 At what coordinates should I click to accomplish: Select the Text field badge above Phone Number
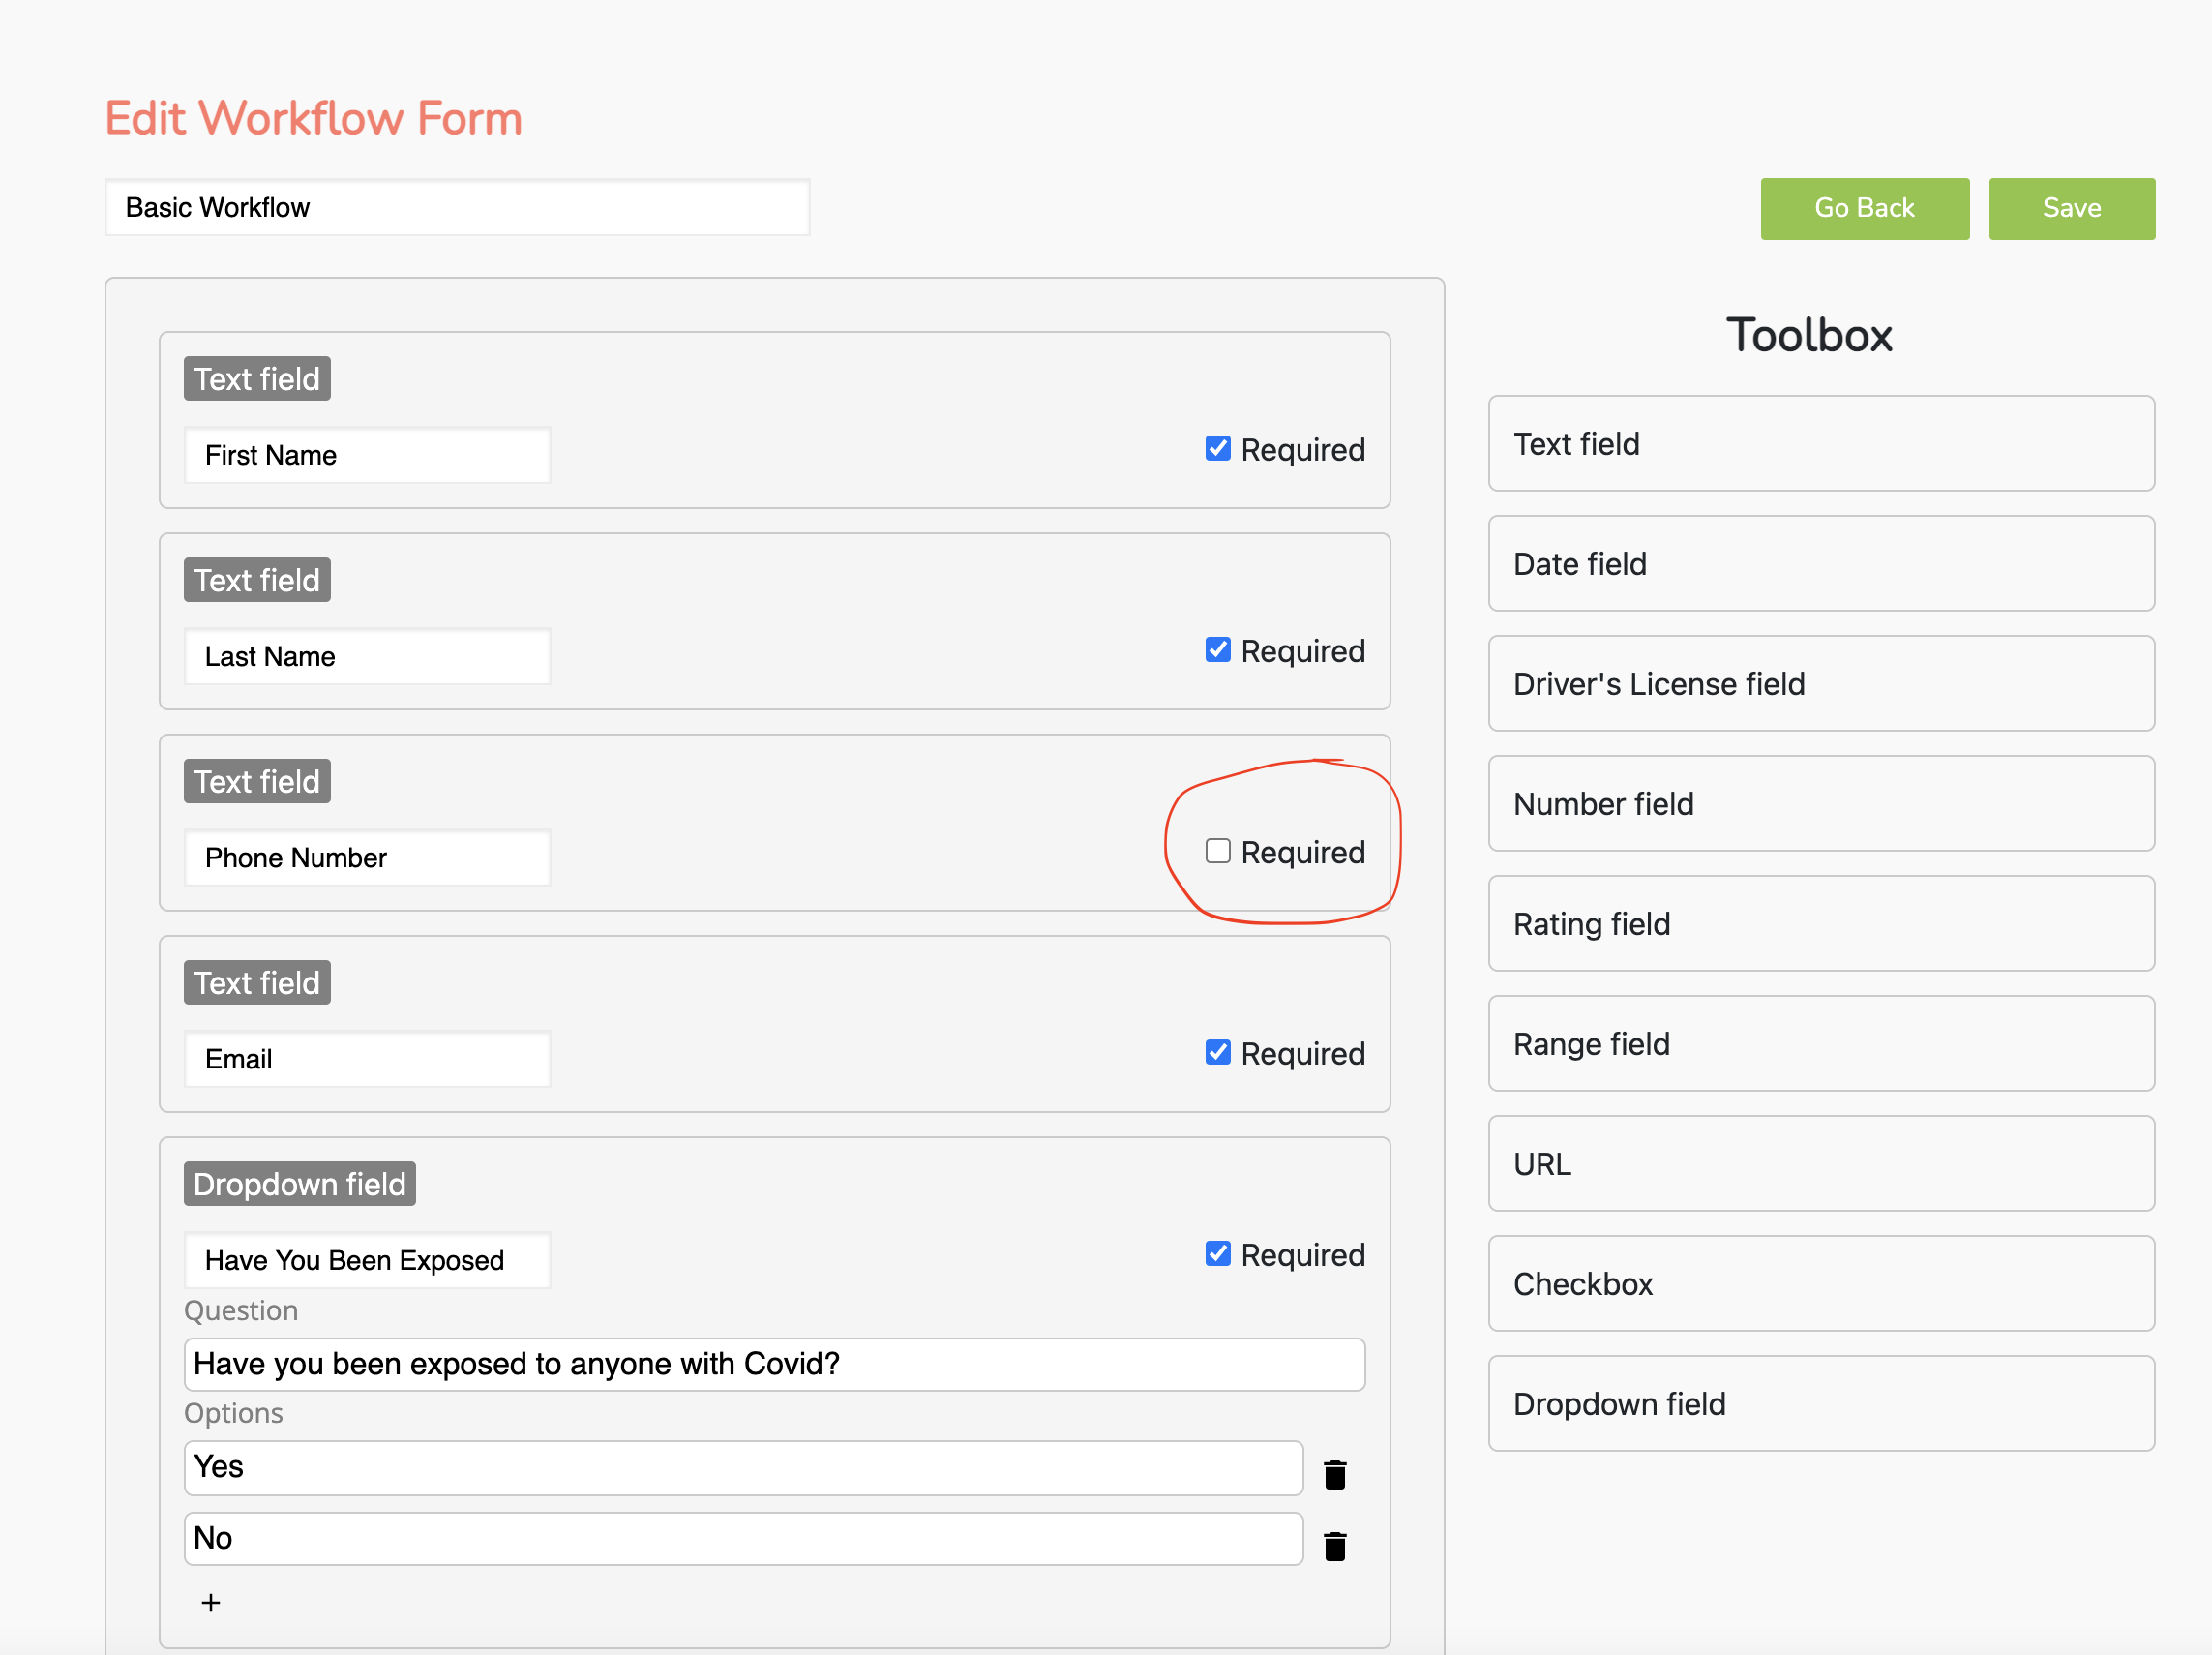(x=257, y=782)
